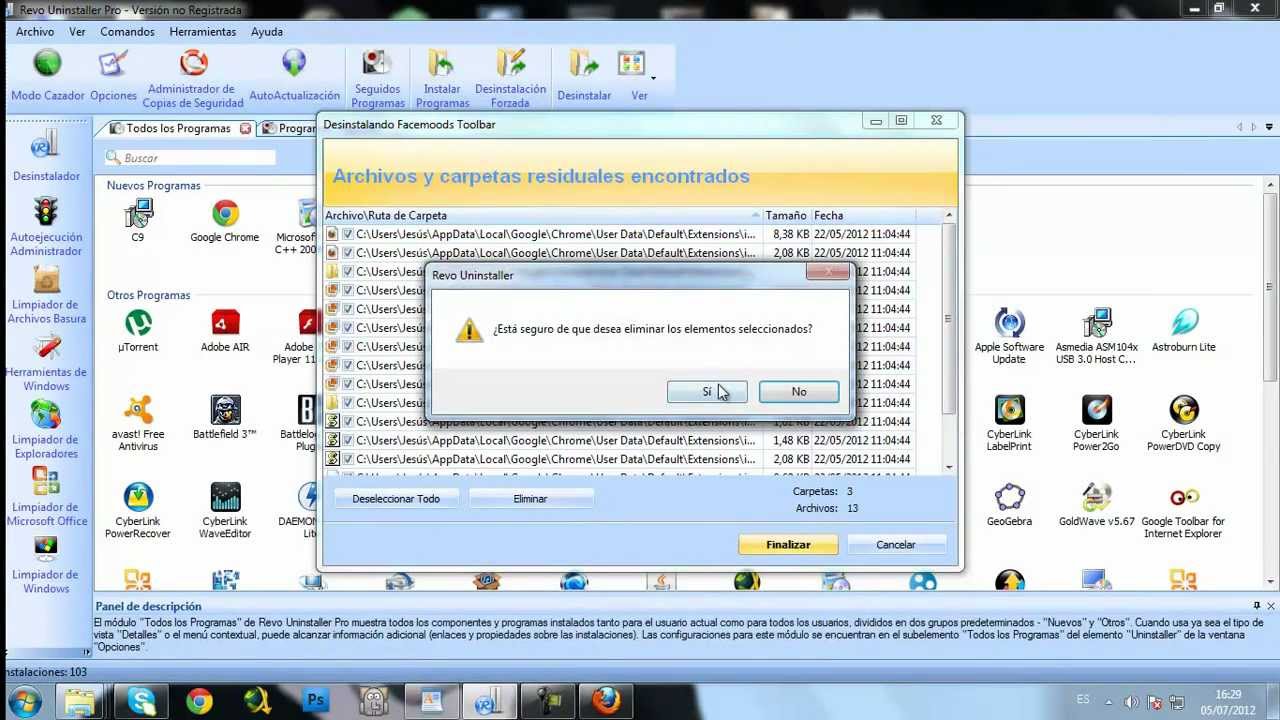The width and height of the screenshot is (1280, 720).
Task: Click Cancelar in the uninstall dialog
Action: [x=896, y=544]
